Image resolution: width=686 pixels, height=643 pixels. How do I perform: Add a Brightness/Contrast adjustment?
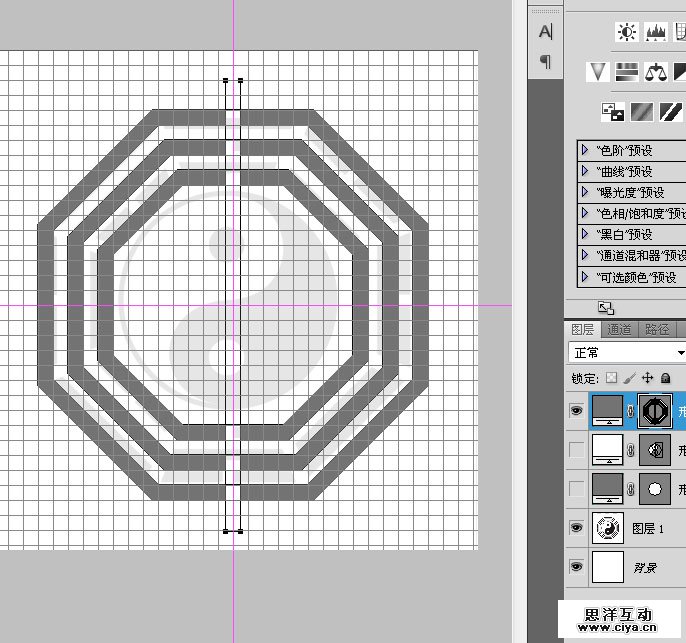(x=627, y=33)
